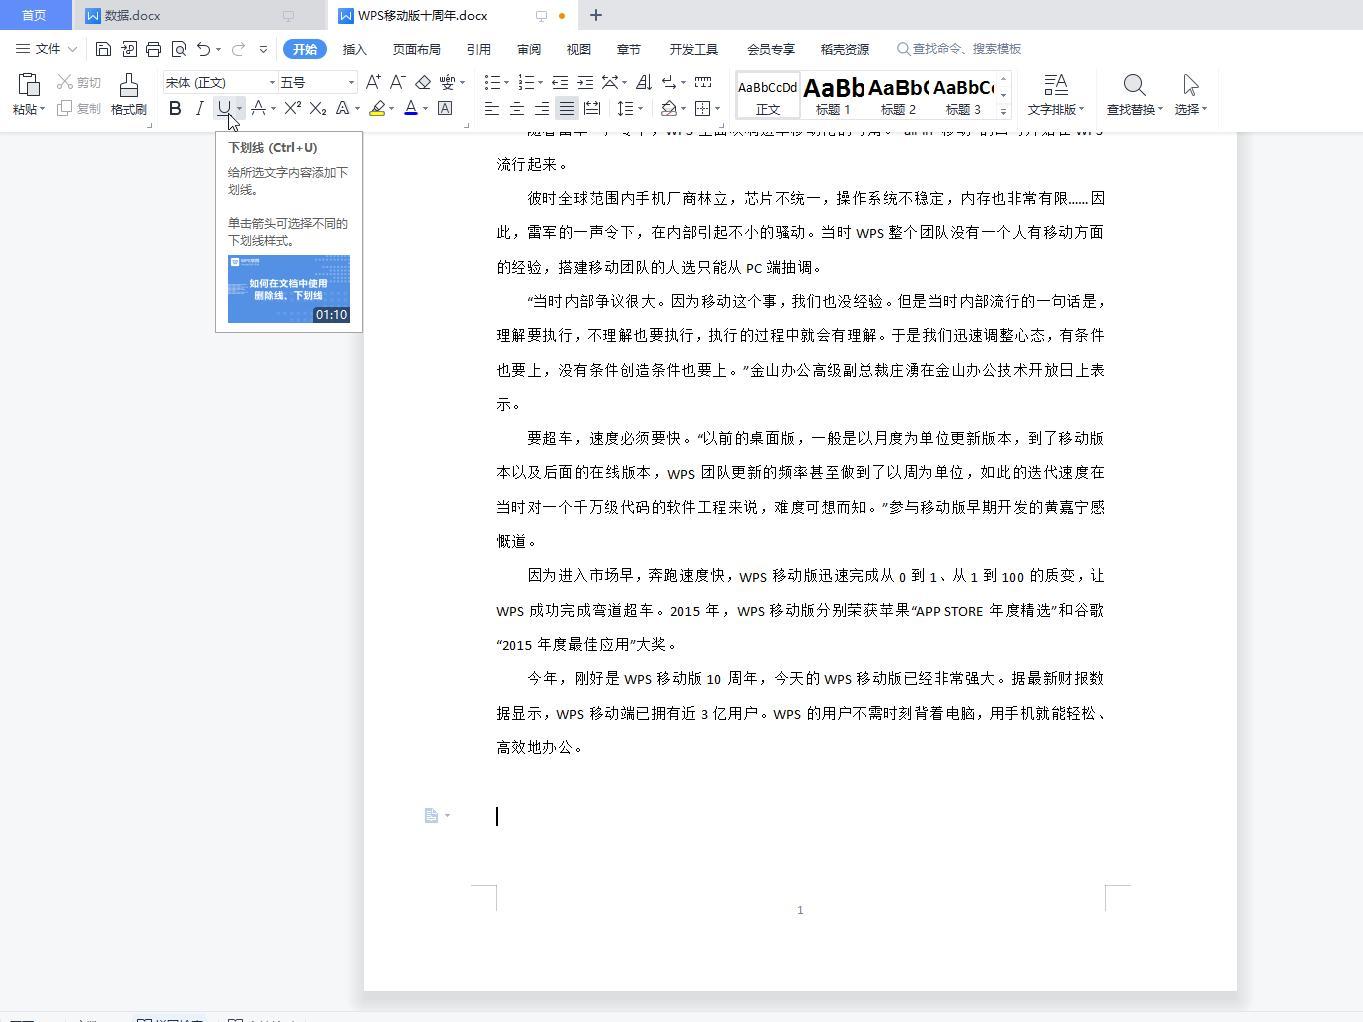Image resolution: width=1363 pixels, height=1022 pixels.
Task: Click the Paste clipboard icon
Action: coord(28,84)
